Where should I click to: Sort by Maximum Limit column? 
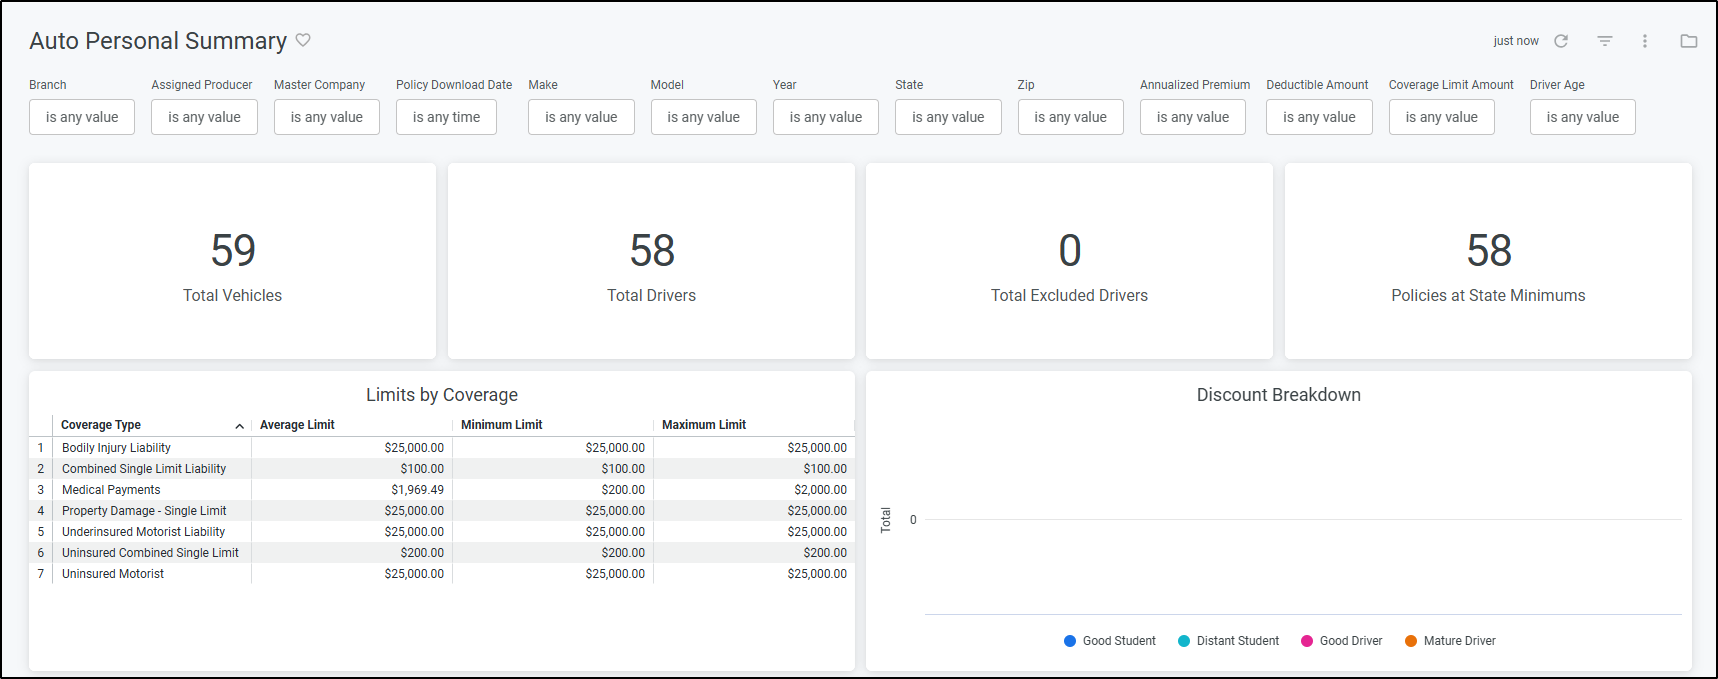[704, 425]
